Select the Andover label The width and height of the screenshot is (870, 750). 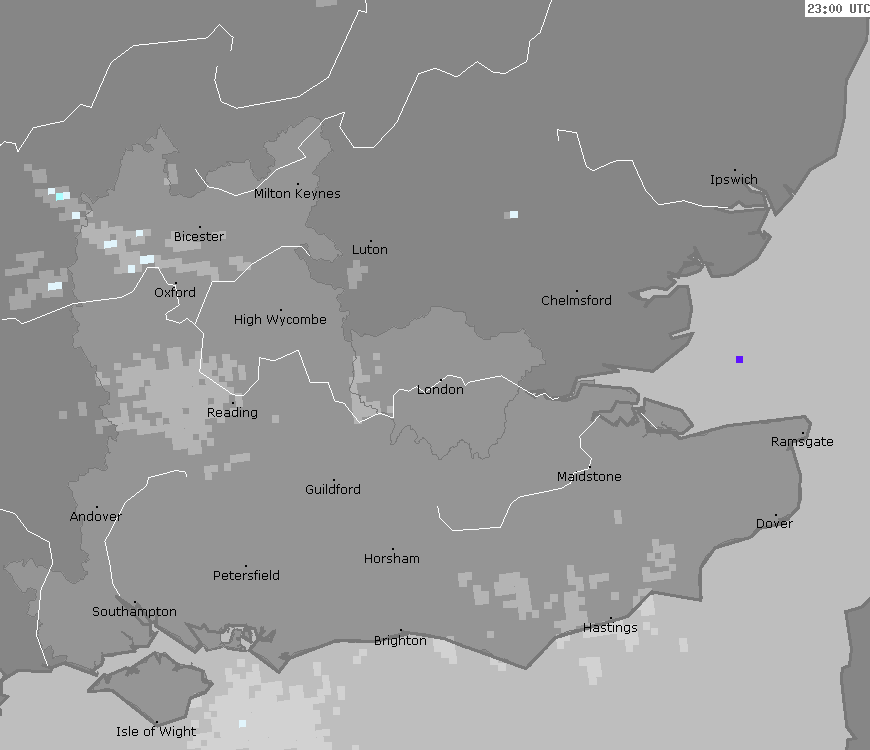pyautogui.click(x=95, y=516)
